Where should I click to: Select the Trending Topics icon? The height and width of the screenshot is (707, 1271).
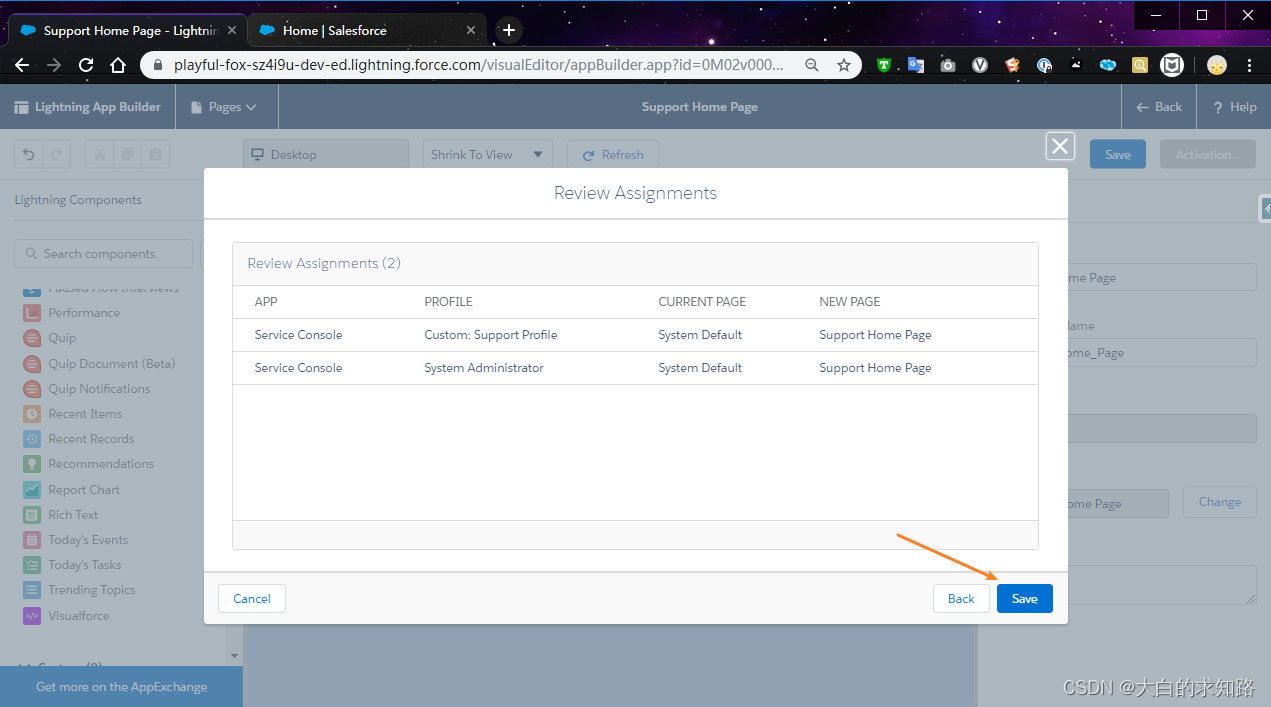click(32, 590)
